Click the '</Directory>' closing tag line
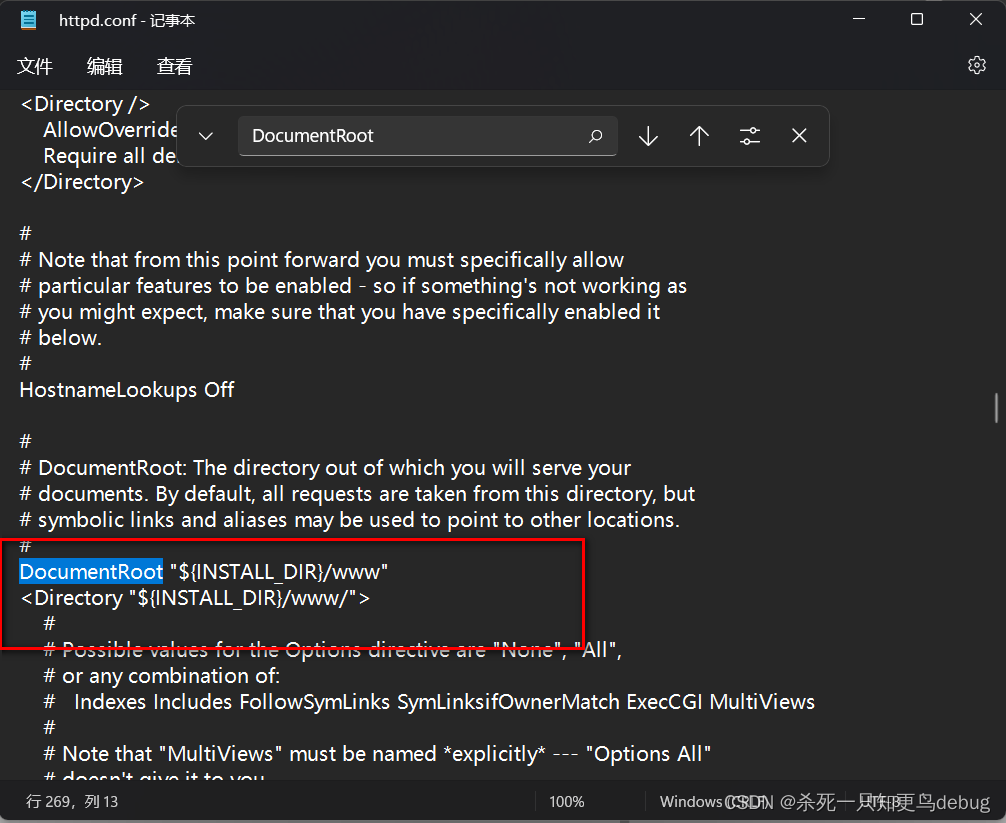Image resolution: width=1006 pixels, height=823 pixels. pos(82,182)
